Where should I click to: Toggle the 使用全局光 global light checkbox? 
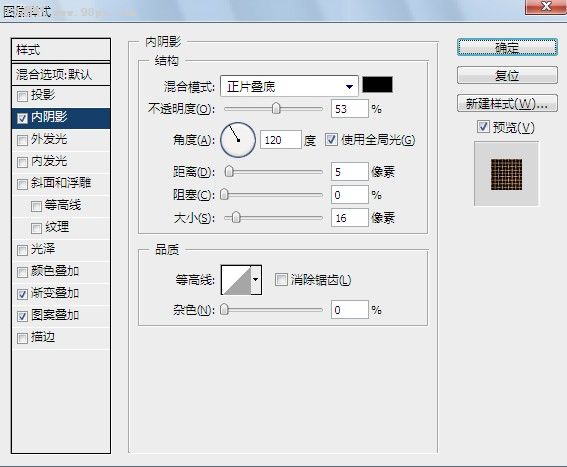pyautogui.click(x=331, y=140)
